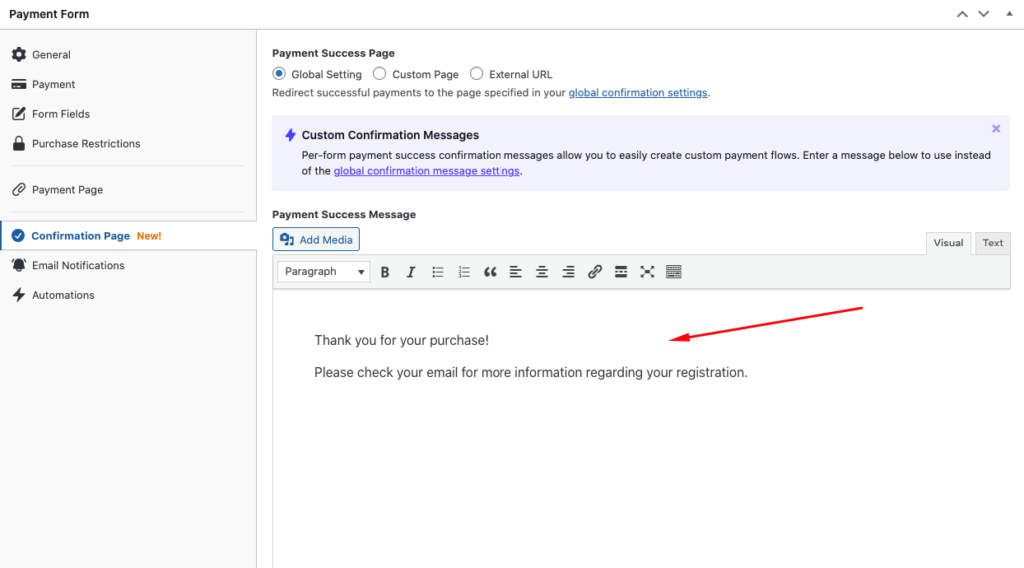Viewport: 1024px width, 568px height.
Task: Open the Form Fields tab label
Action: [61, 114]
